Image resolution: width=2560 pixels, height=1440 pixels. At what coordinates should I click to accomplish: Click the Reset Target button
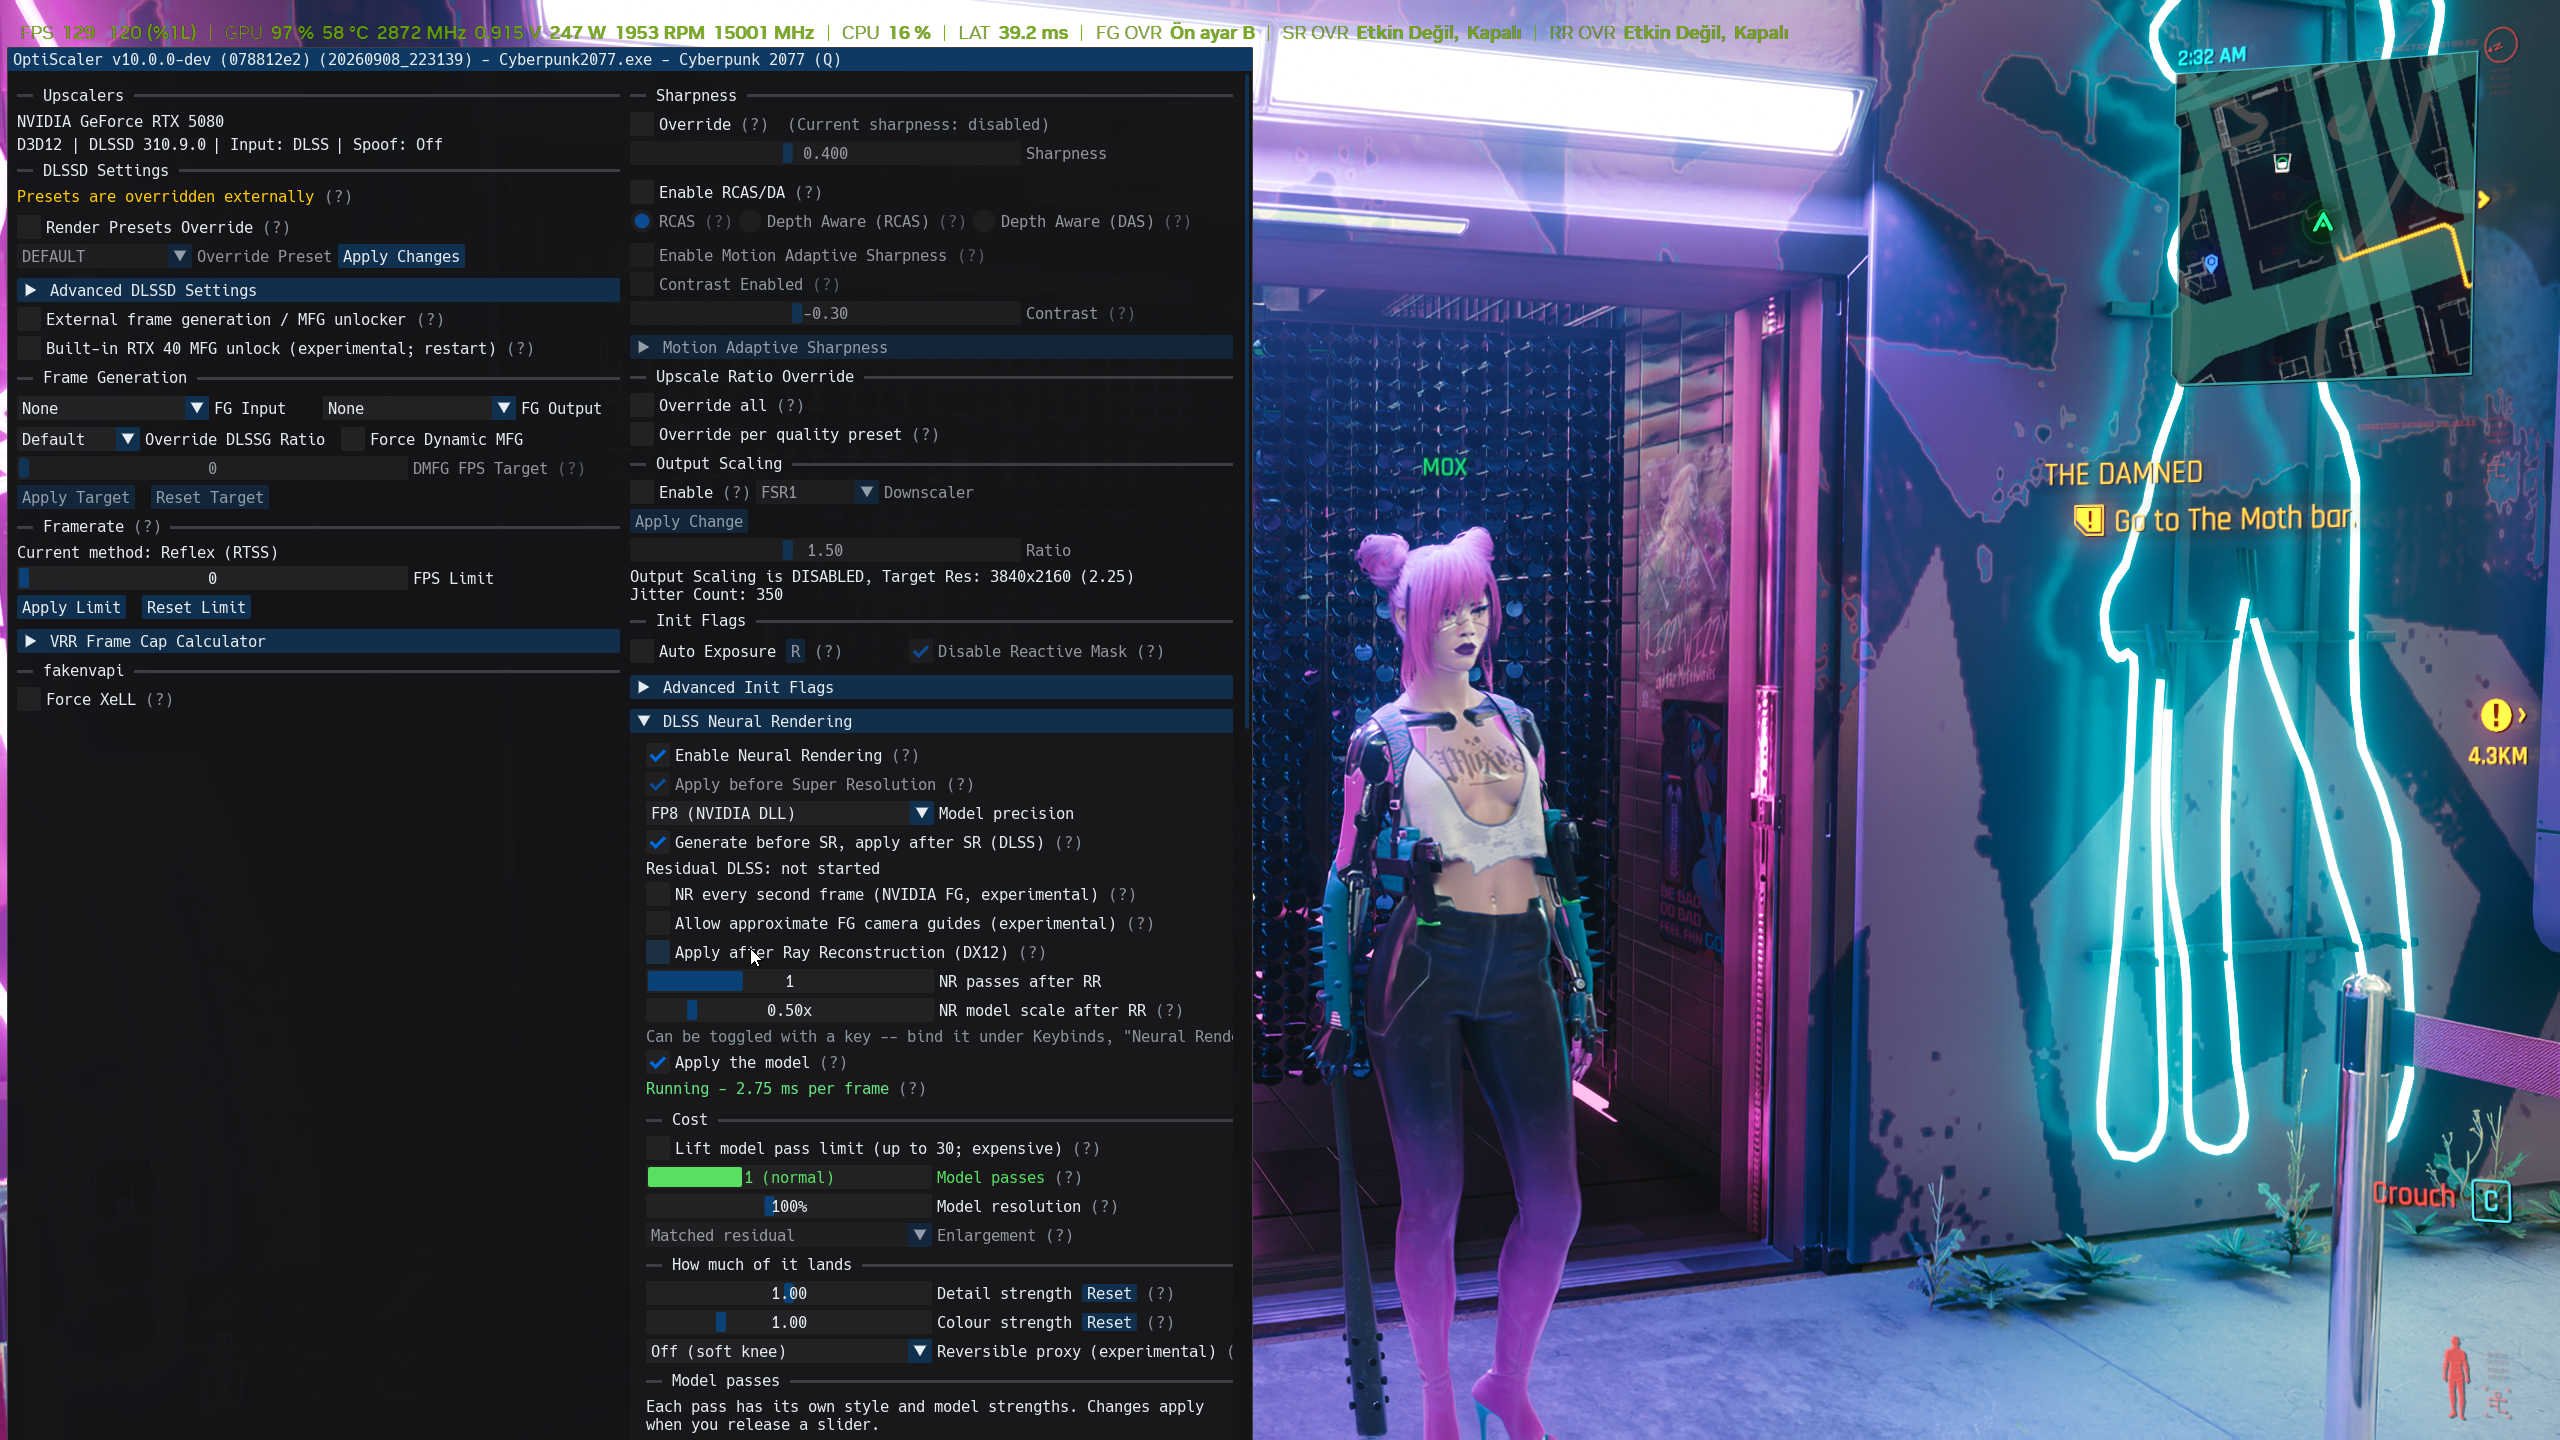tap(209, 497)
